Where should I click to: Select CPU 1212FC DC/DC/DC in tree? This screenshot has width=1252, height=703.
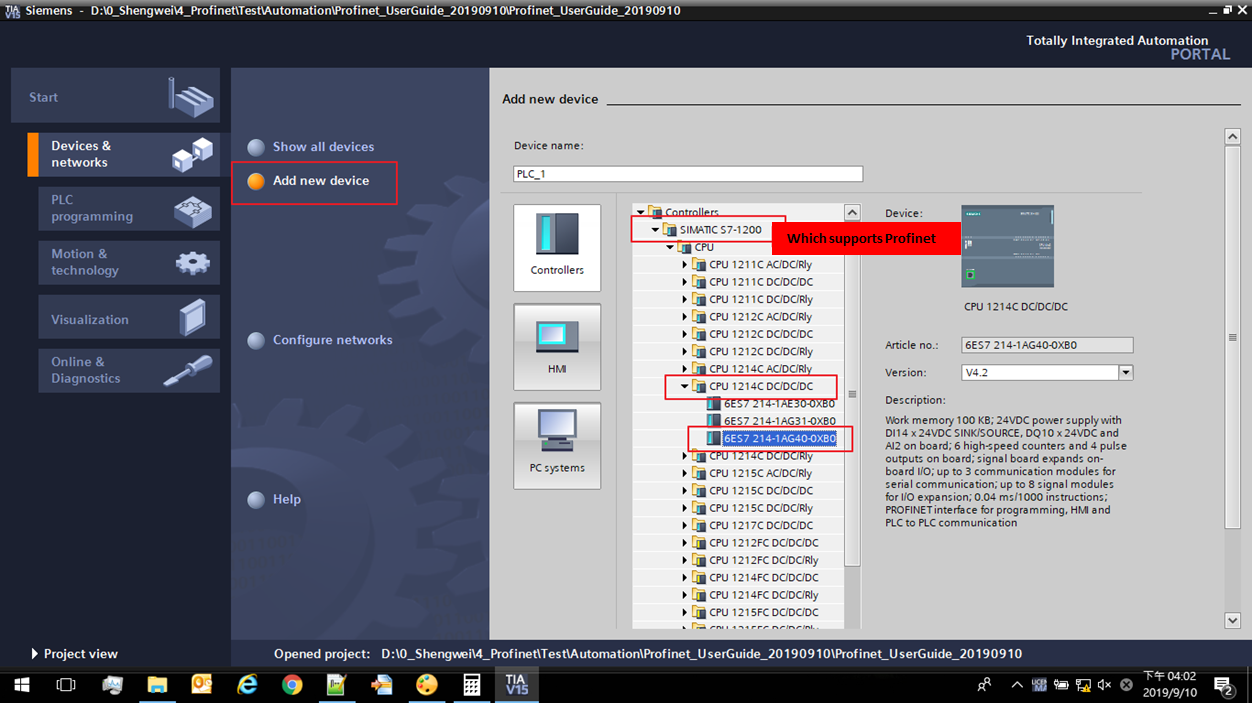(763, 543)
